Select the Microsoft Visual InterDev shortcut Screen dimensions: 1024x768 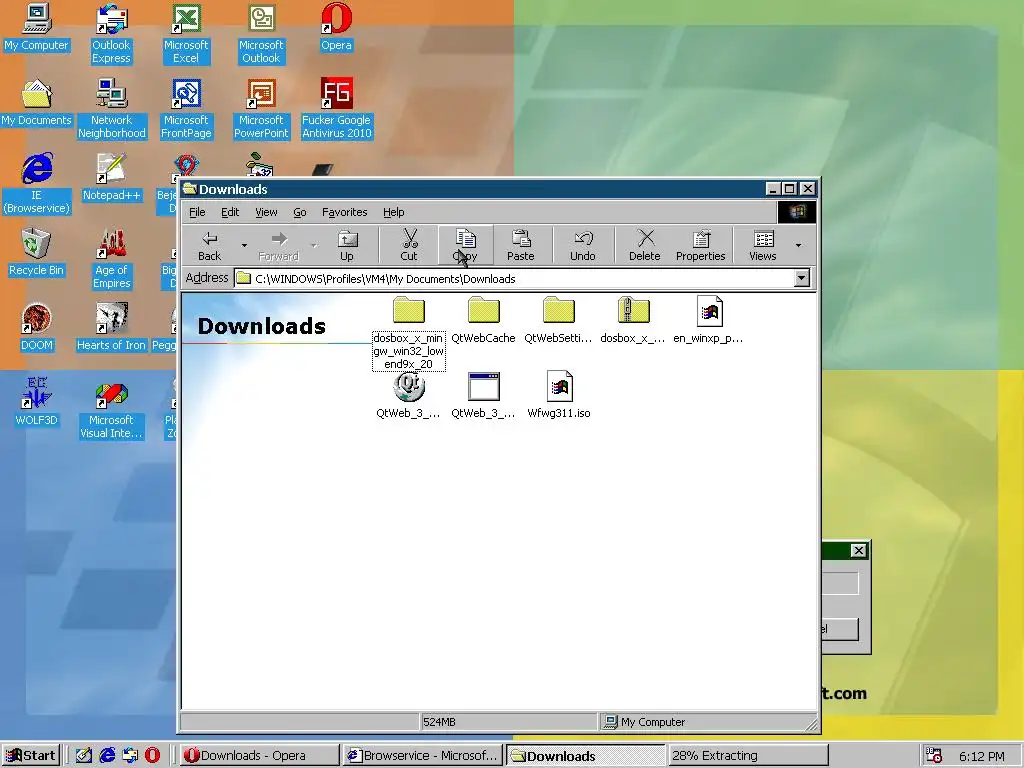[111, 409]
